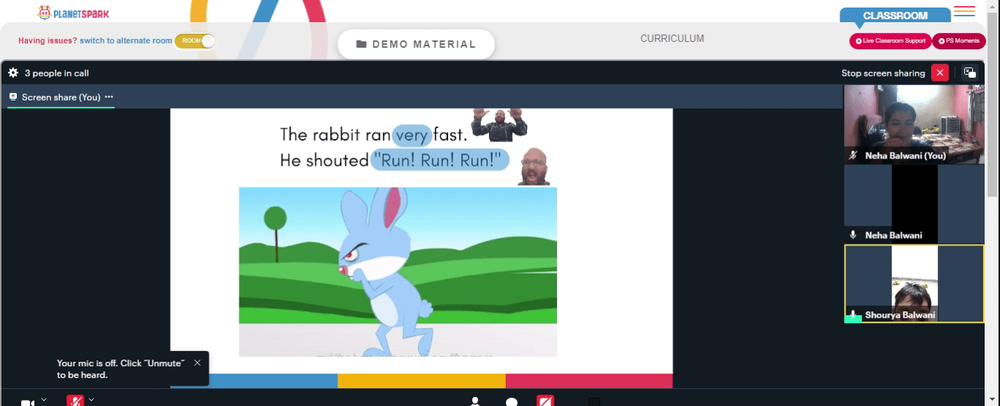1000x406 pixels.
Task: Follow the switch to alternate room link
Action: (x=126, y=41)
